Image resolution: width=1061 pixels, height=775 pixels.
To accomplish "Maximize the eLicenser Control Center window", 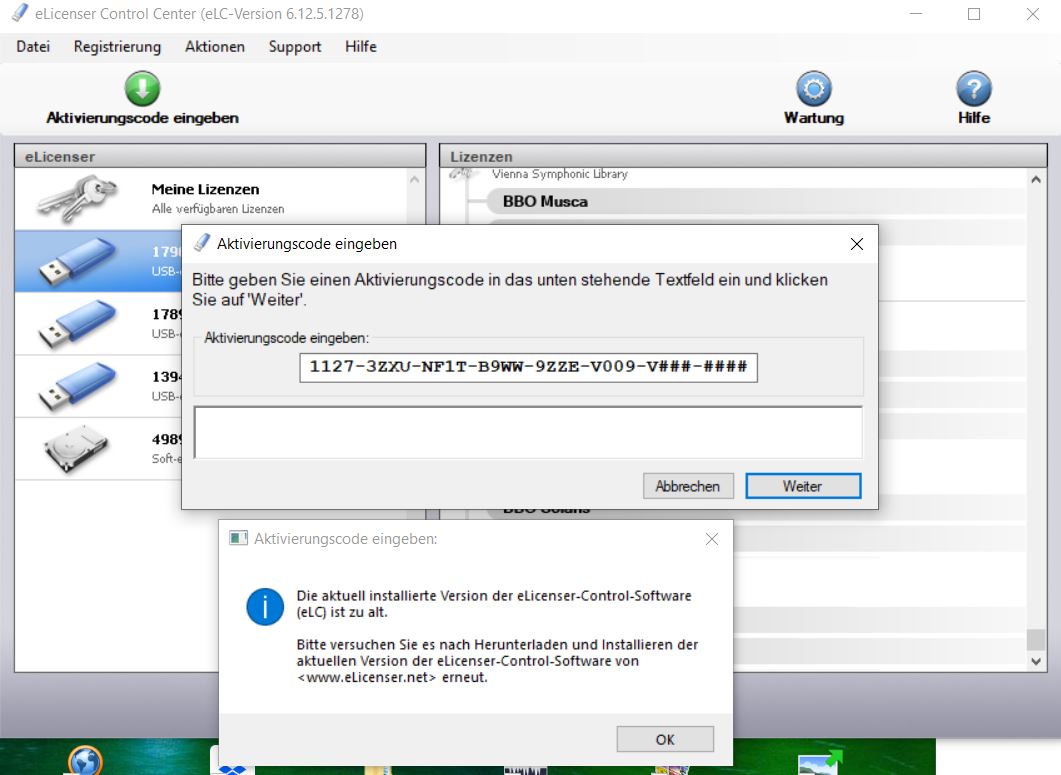I will pyautogui.click(x=974, y=14).
